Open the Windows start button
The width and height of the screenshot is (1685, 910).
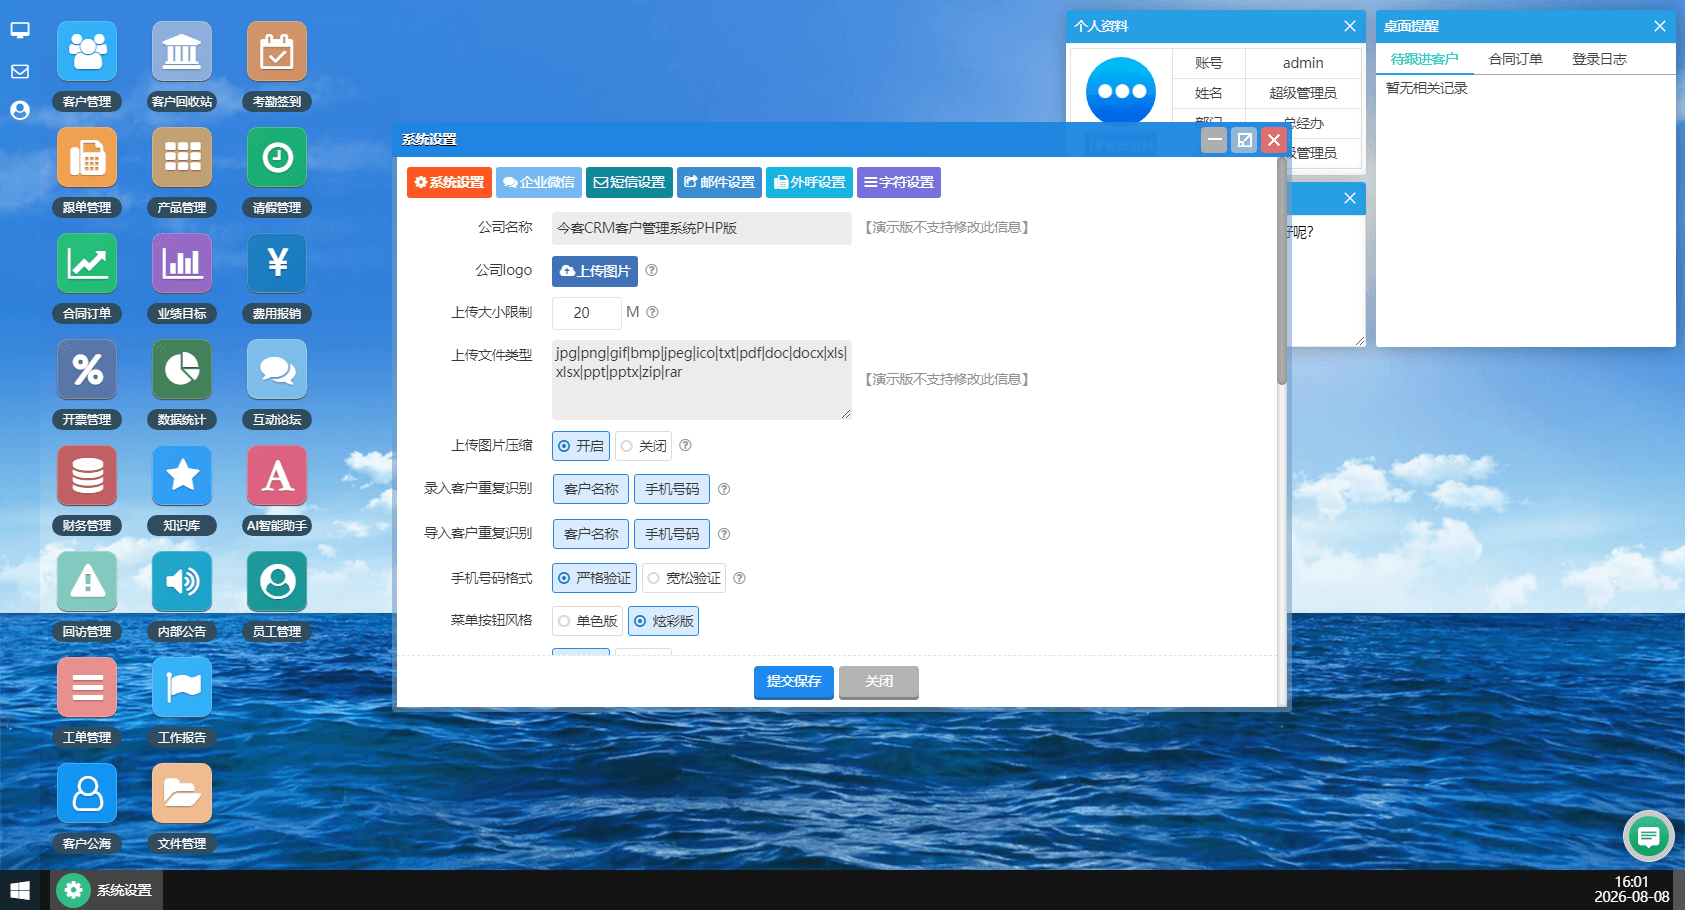pyautogui.click(x=20, y=890)
